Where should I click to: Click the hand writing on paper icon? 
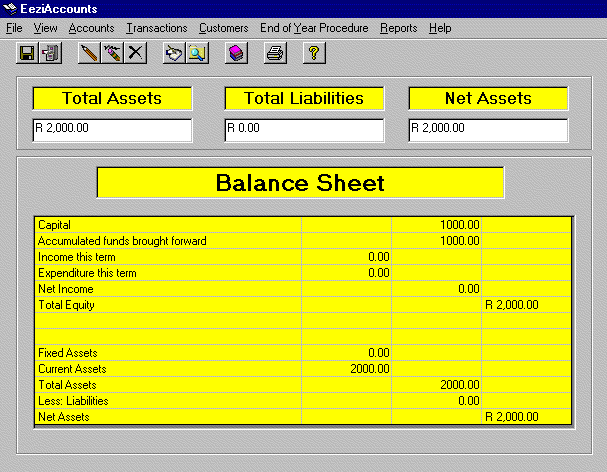[x=174, y=53]
